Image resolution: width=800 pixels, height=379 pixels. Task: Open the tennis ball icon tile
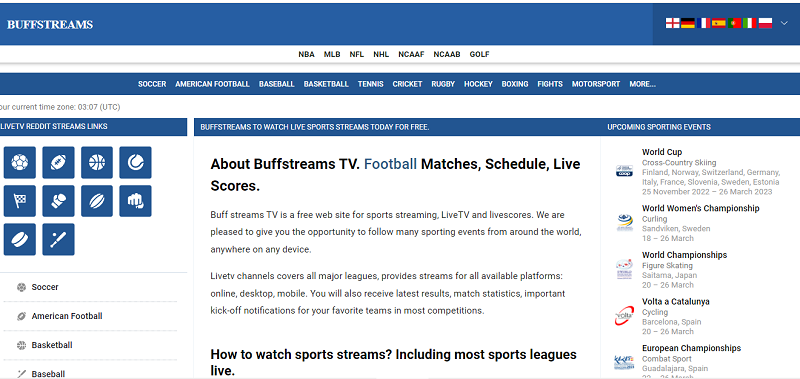[x=135, y=162]
